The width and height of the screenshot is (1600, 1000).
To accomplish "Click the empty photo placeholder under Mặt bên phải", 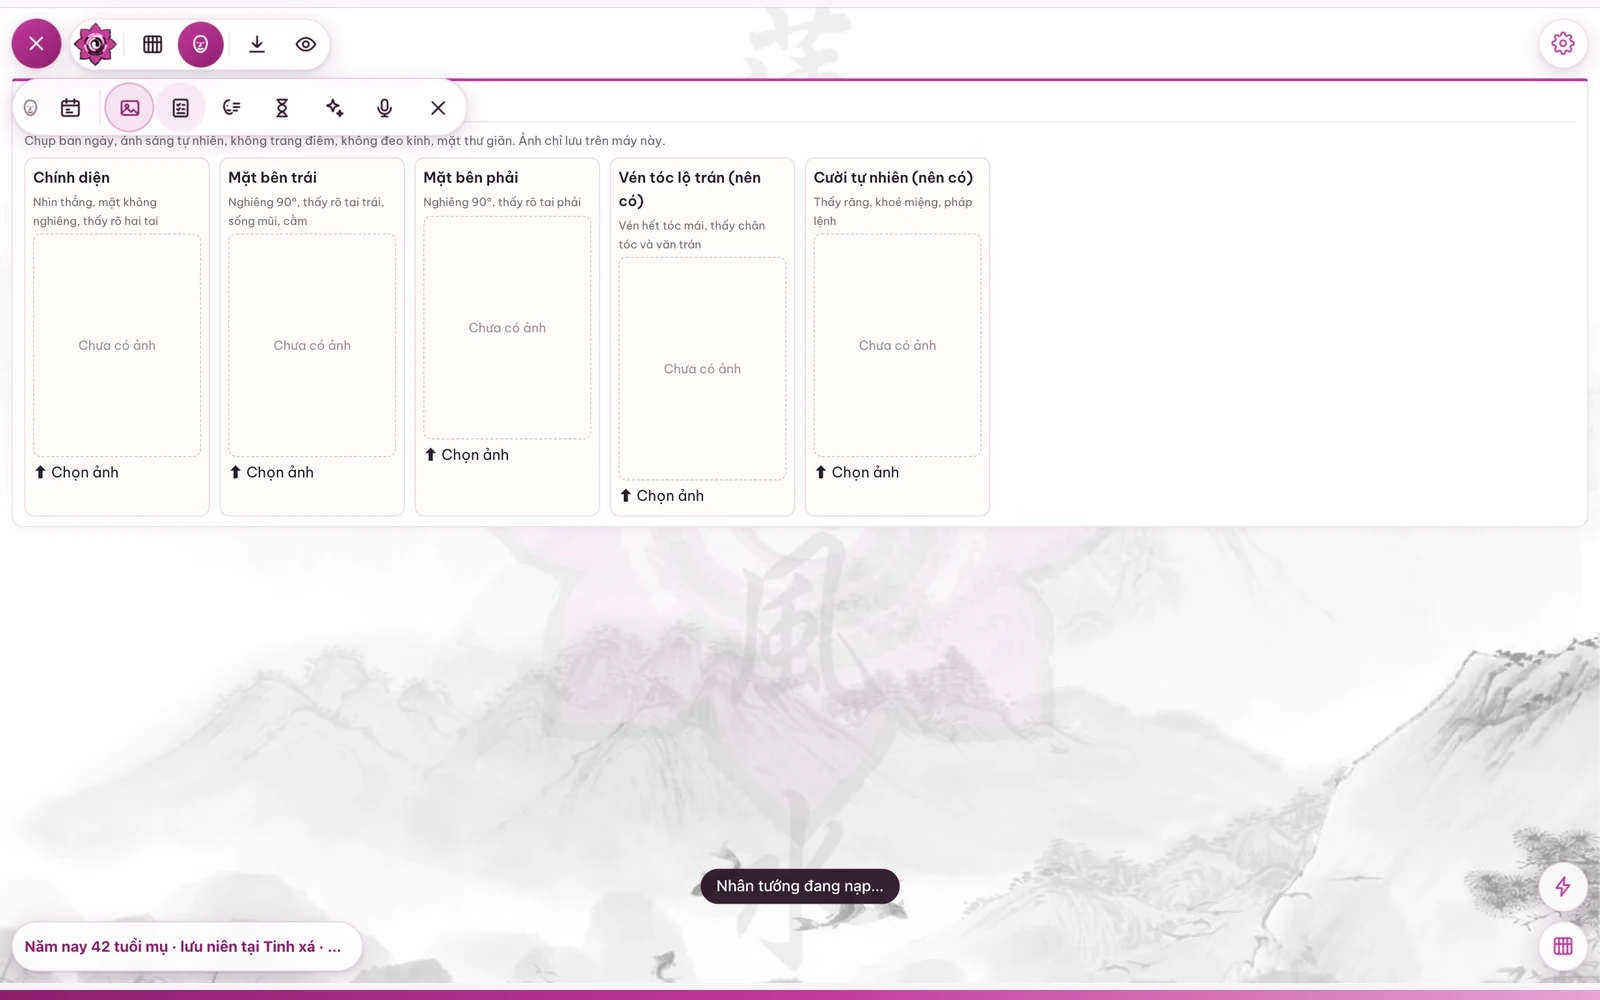I will click(507, 328).
